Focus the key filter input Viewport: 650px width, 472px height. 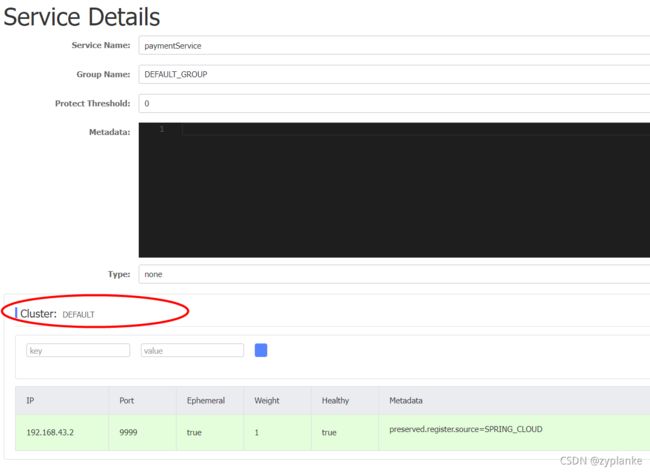point(78,350)
